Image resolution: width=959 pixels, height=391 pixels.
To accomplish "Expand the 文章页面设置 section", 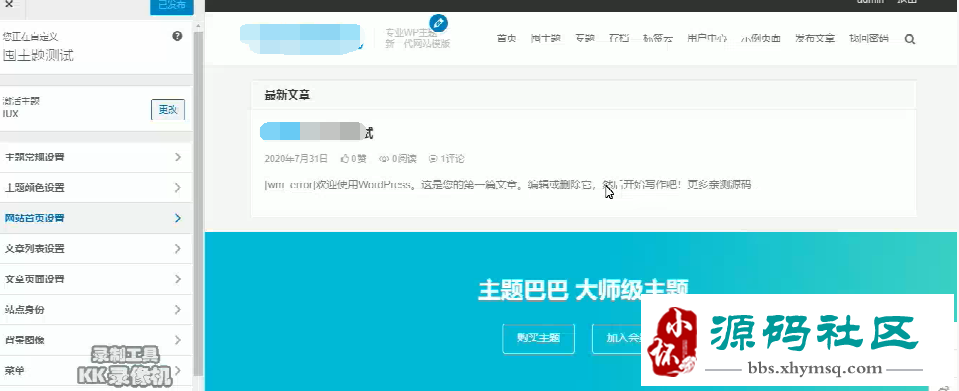I will (x=97, y=279).
